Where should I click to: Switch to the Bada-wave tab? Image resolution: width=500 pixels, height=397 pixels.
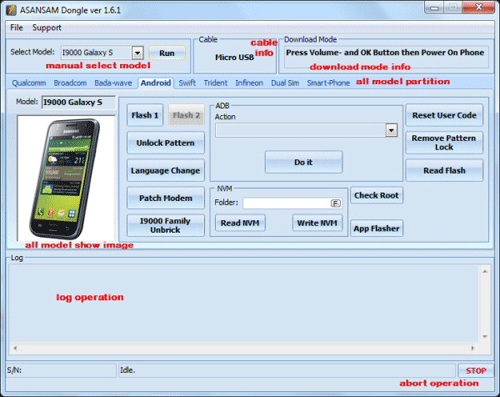tap(113, 83)
